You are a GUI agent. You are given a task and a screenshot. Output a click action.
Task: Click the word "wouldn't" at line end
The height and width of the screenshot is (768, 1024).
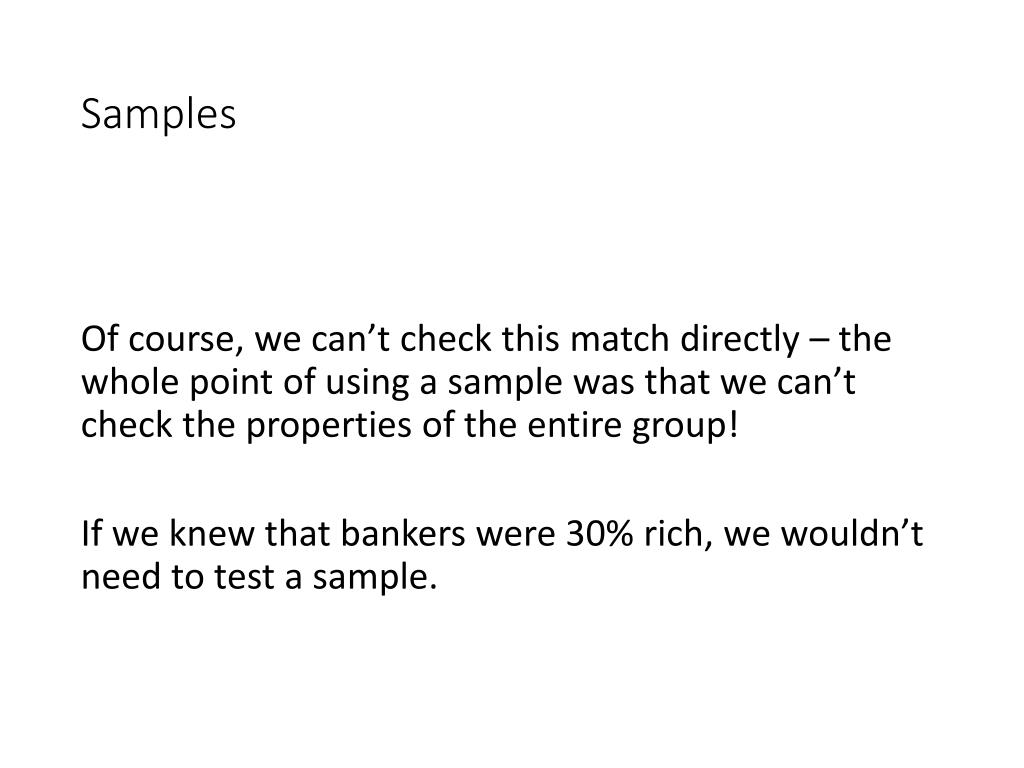click(852, 534)
